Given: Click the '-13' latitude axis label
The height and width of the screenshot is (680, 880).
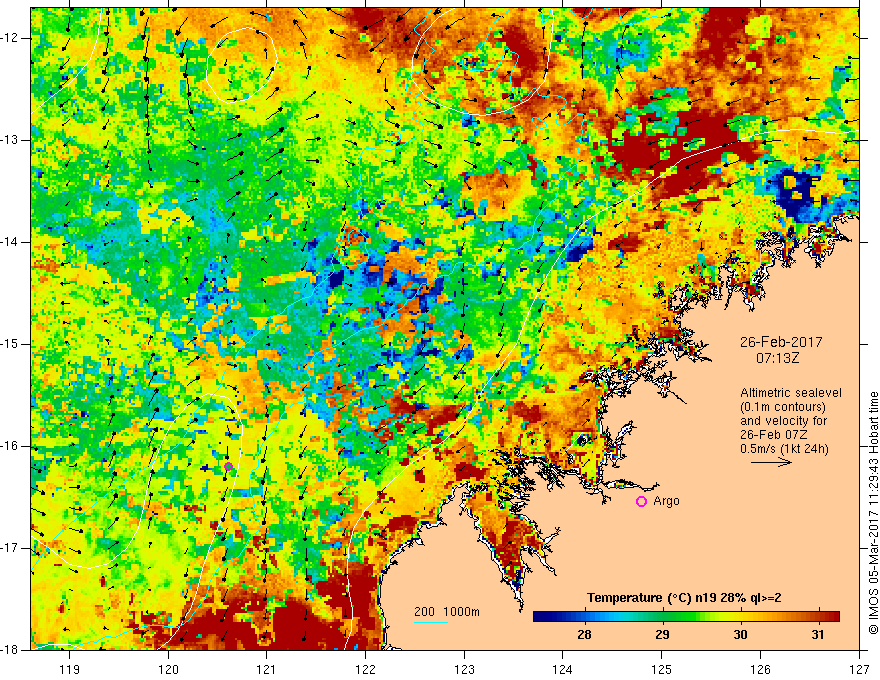Looking at the screenshot, I should [11, 140].
